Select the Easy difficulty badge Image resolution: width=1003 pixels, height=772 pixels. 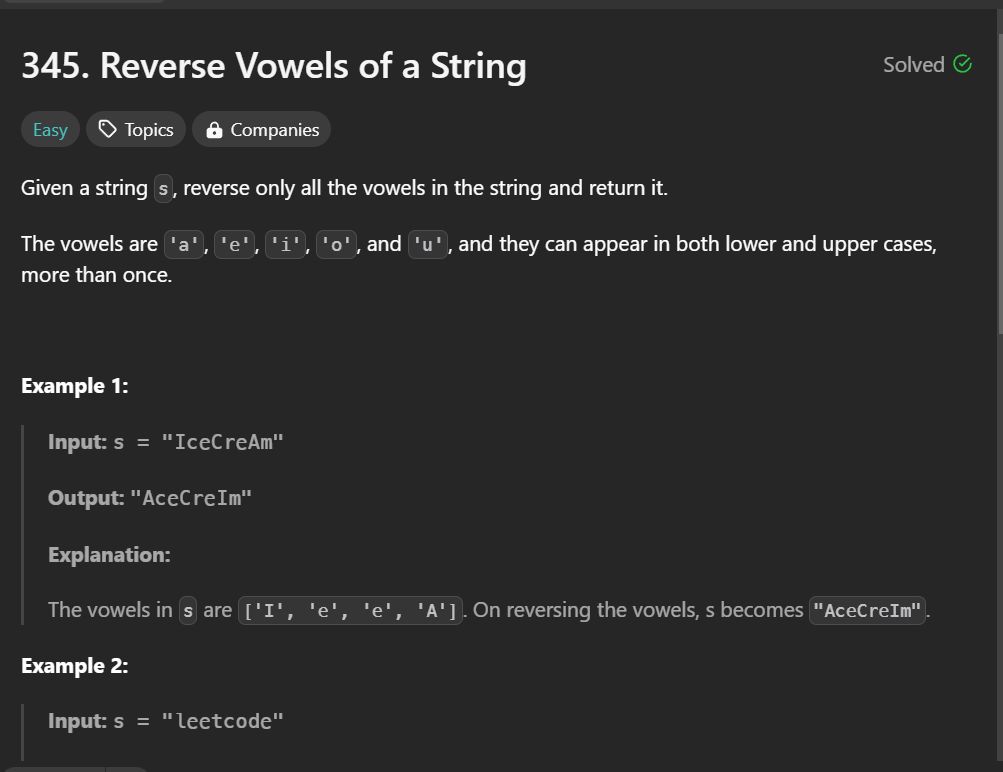tap(50, 129)
